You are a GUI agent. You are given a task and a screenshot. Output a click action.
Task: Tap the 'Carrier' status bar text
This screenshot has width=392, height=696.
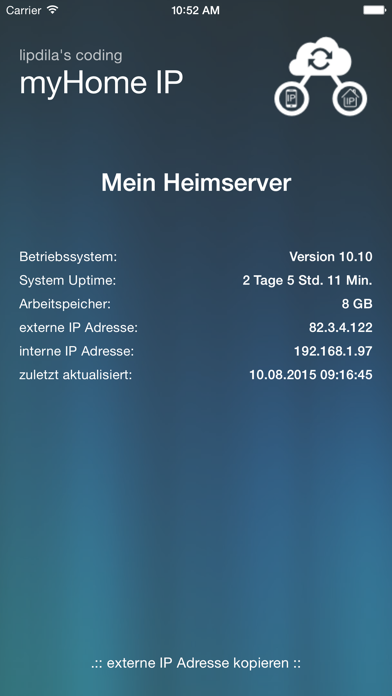(23, 10)
